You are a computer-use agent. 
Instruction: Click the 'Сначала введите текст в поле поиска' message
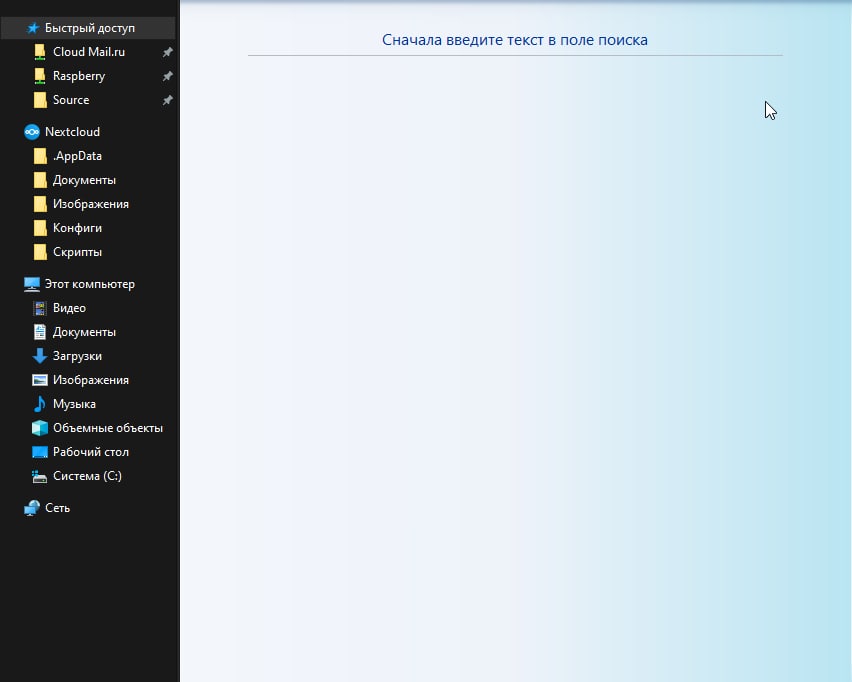tap(515, 40)
